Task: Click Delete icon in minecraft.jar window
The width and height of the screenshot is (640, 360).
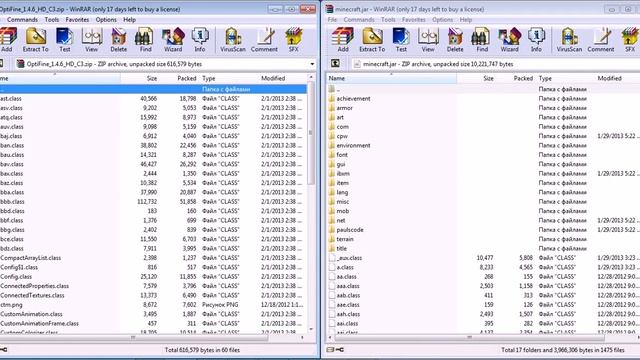Action: [455, 40]
